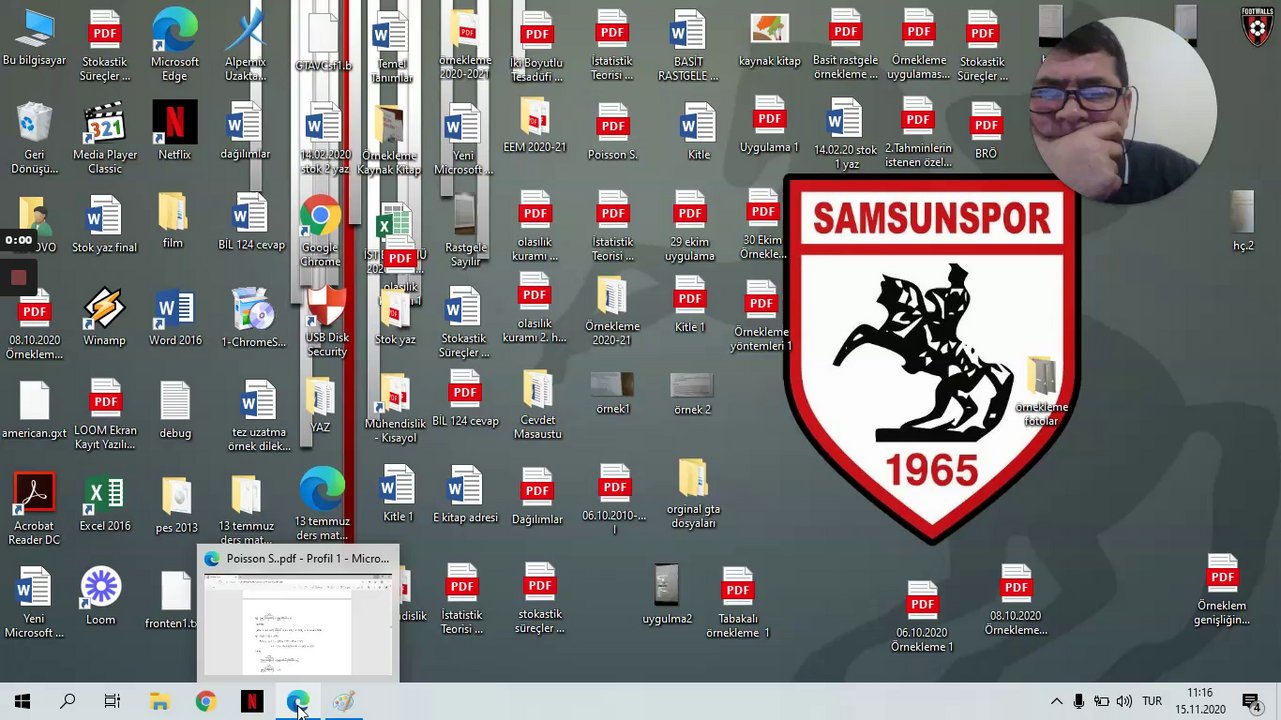Open the volume control in system tray
Image resolution: width=1281 pixels, height=720 pixels.
coord(1124,702)
